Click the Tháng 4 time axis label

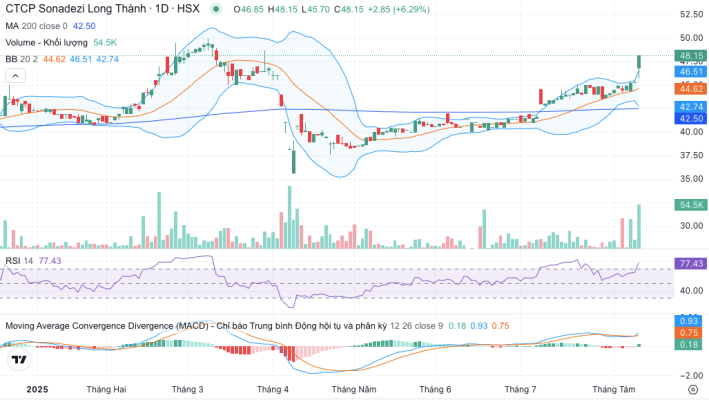coord(272,389)
